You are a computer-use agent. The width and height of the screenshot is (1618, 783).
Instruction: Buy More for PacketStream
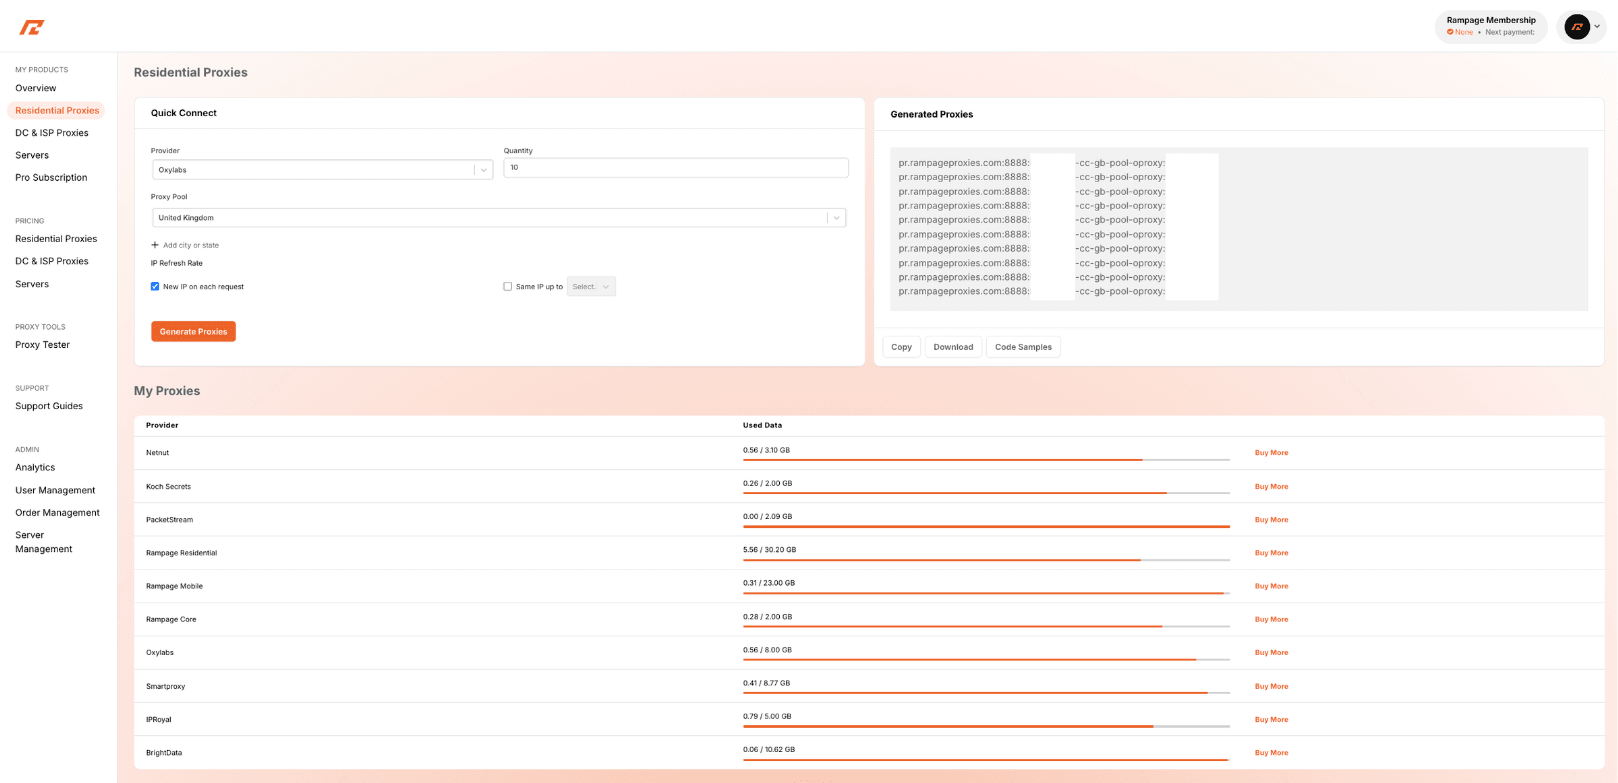pyautogui.click(x=1271, y=520)
